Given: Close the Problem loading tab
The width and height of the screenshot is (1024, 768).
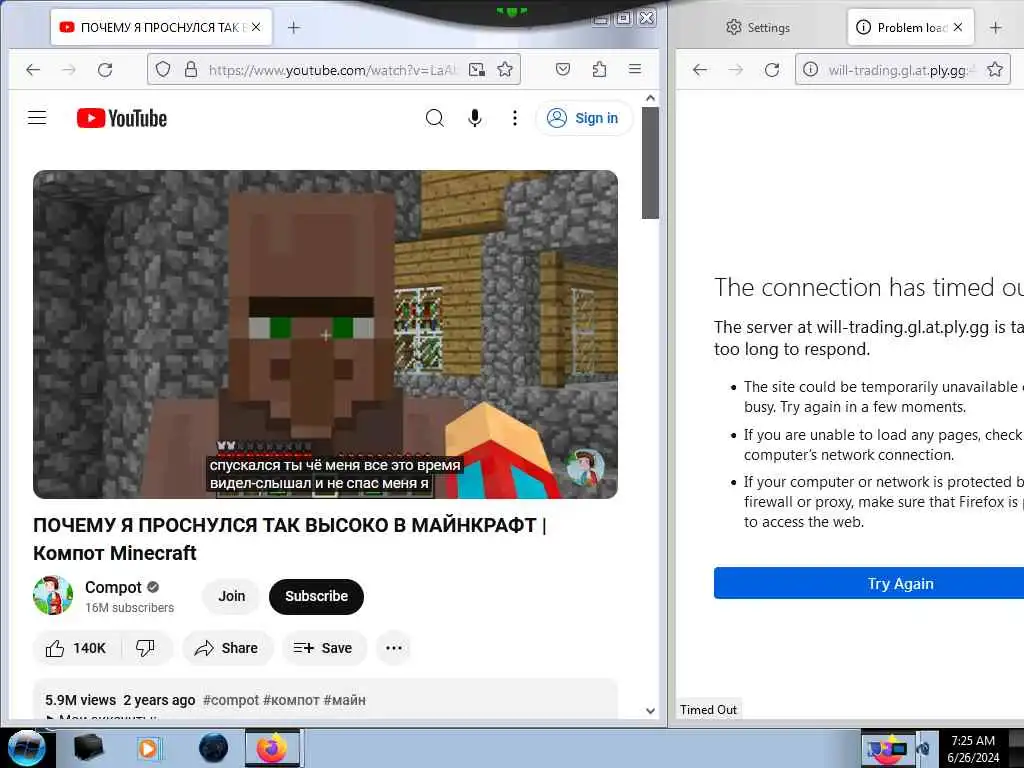Looking at the screenshot, I should click(x=957, y=27).
